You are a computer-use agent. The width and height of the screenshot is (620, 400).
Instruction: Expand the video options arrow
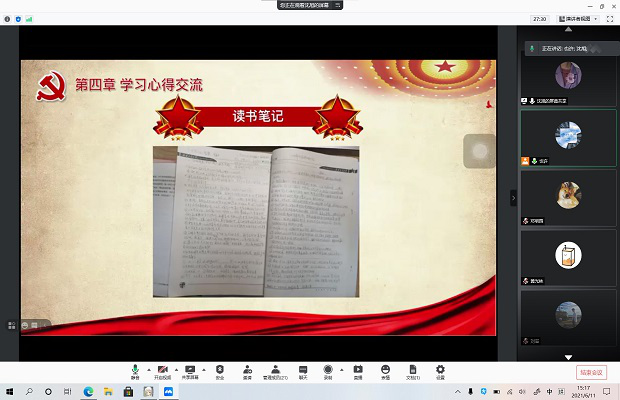tap(175, 368)
